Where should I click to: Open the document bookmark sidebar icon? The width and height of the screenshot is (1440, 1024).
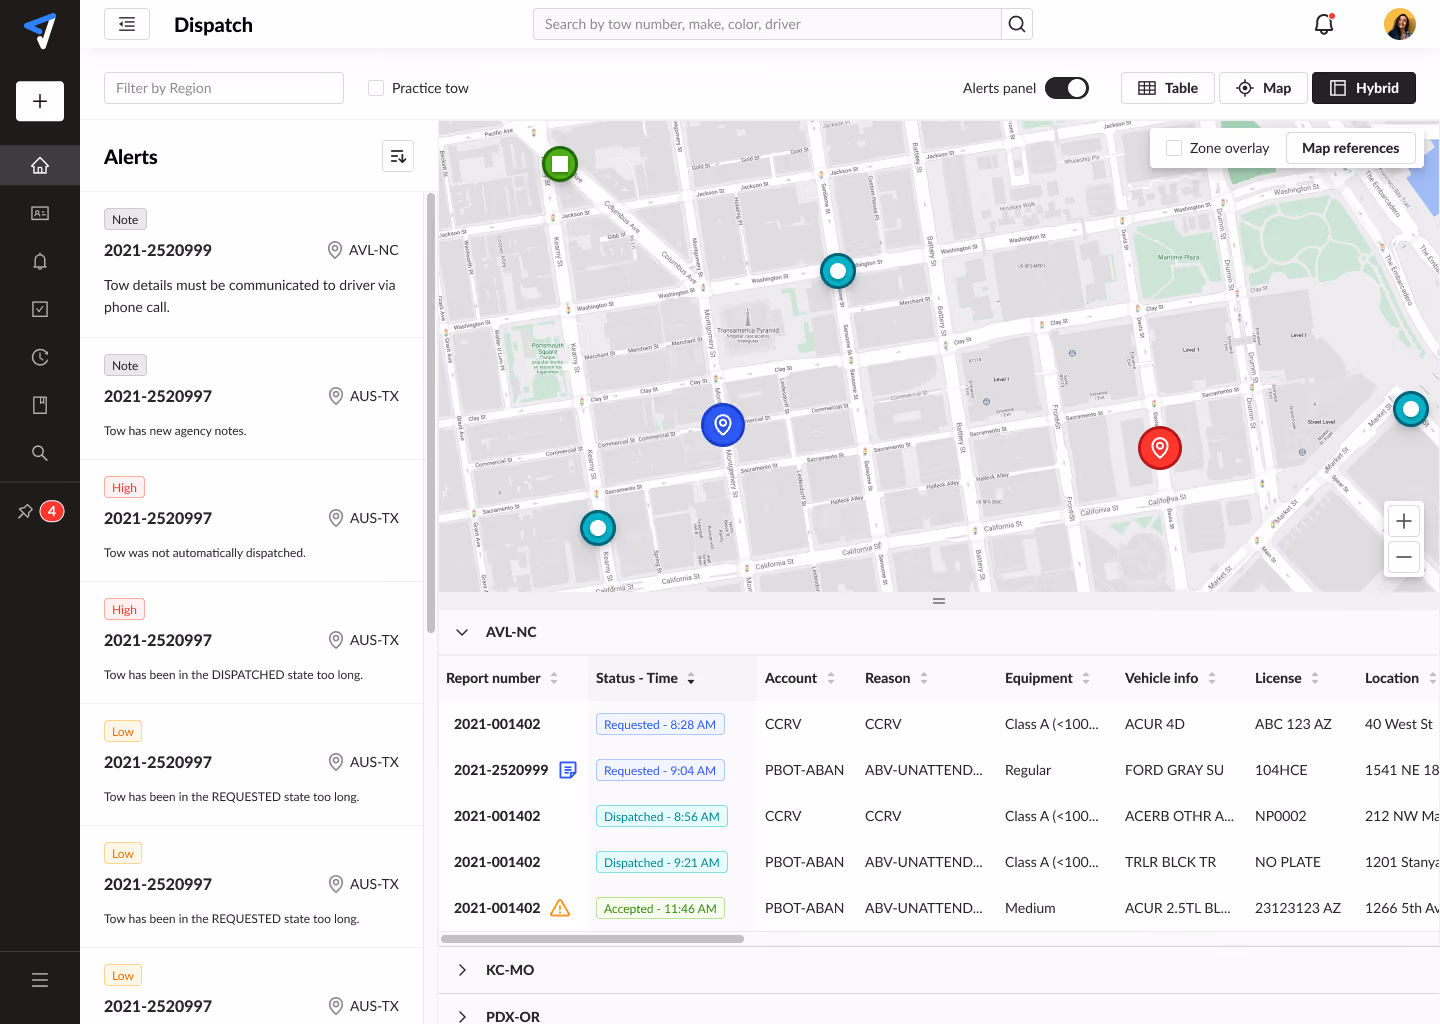(40, 405)
